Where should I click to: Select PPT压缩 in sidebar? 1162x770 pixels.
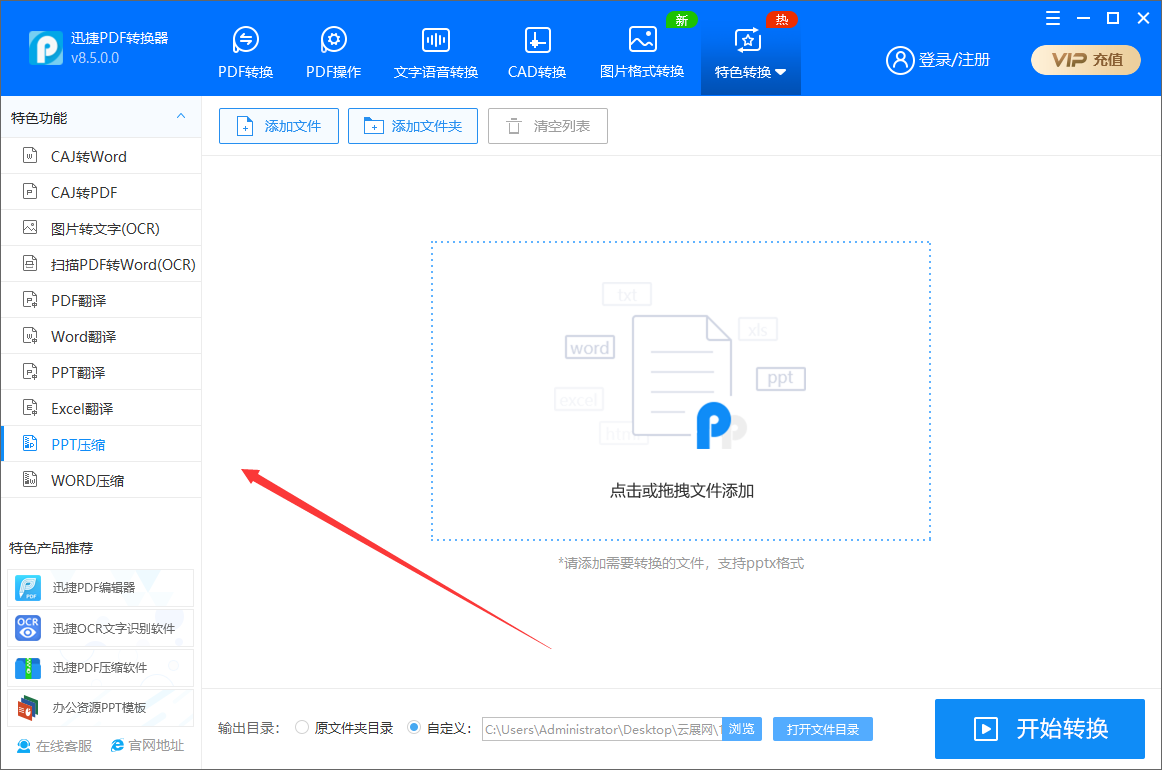[102, 444]
